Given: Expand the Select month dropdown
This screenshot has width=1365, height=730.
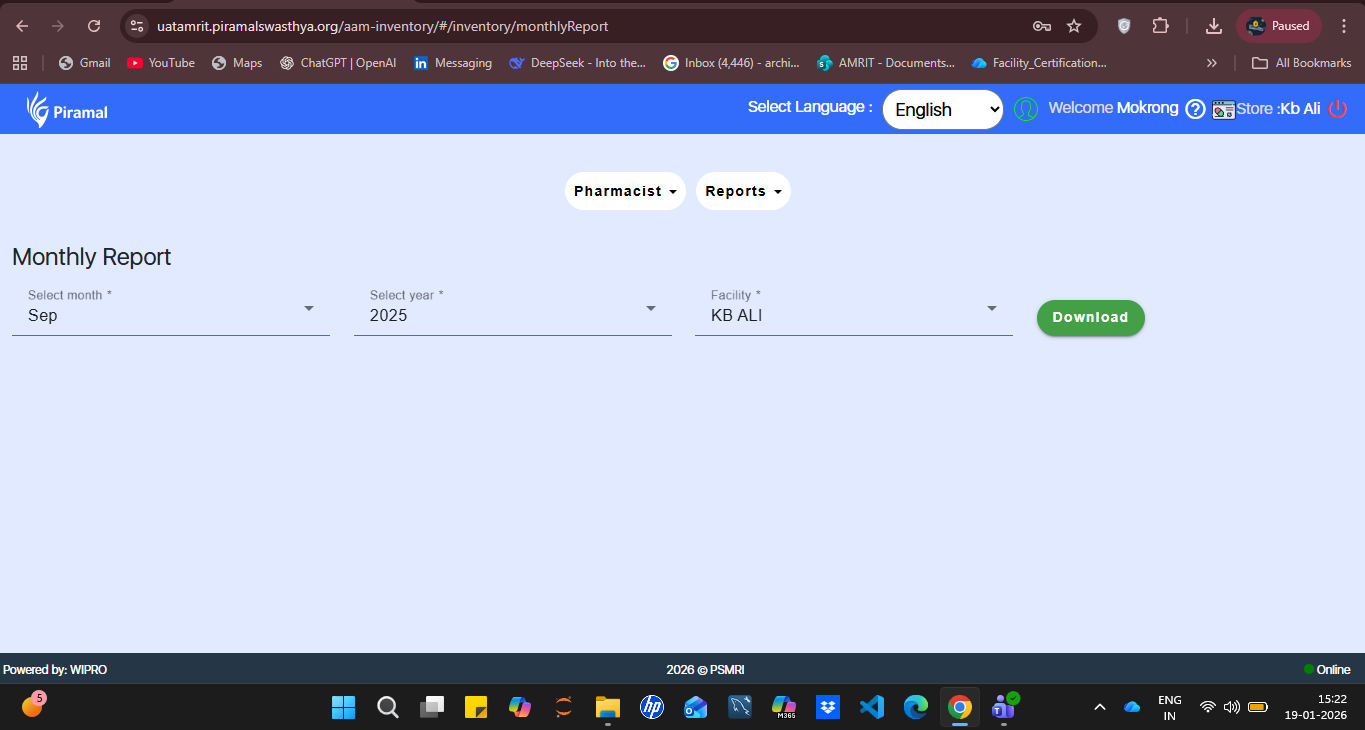Looking at the screenshot, I should (x=170, y=309).
